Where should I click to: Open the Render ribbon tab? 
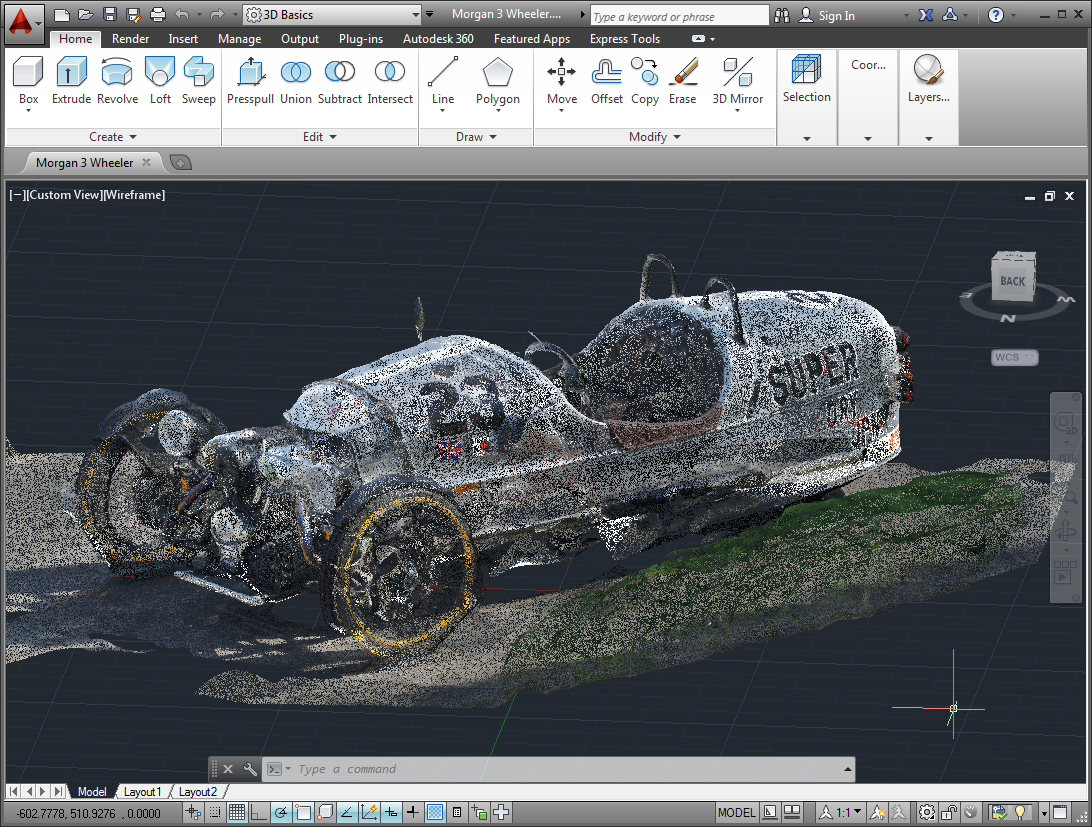(131, 39)
